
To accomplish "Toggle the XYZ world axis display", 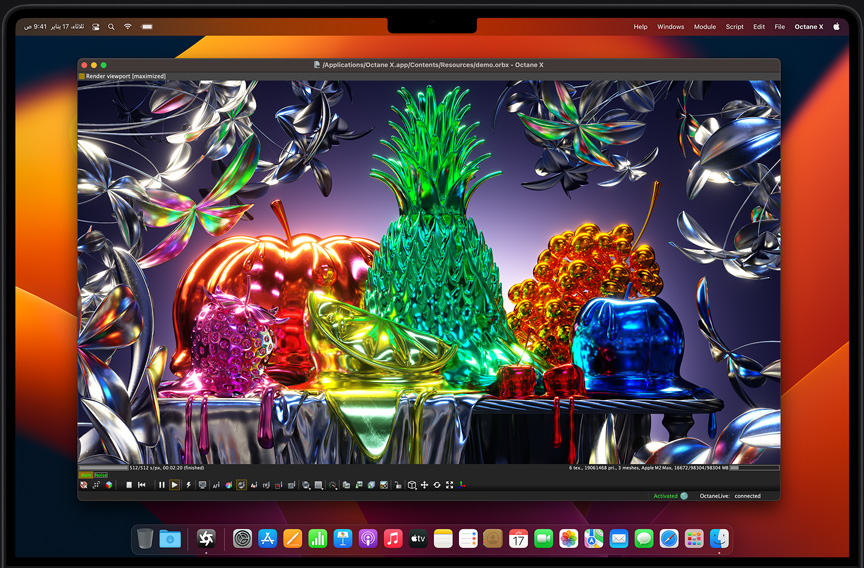I will pyautogui.click(x=462, y=485).
